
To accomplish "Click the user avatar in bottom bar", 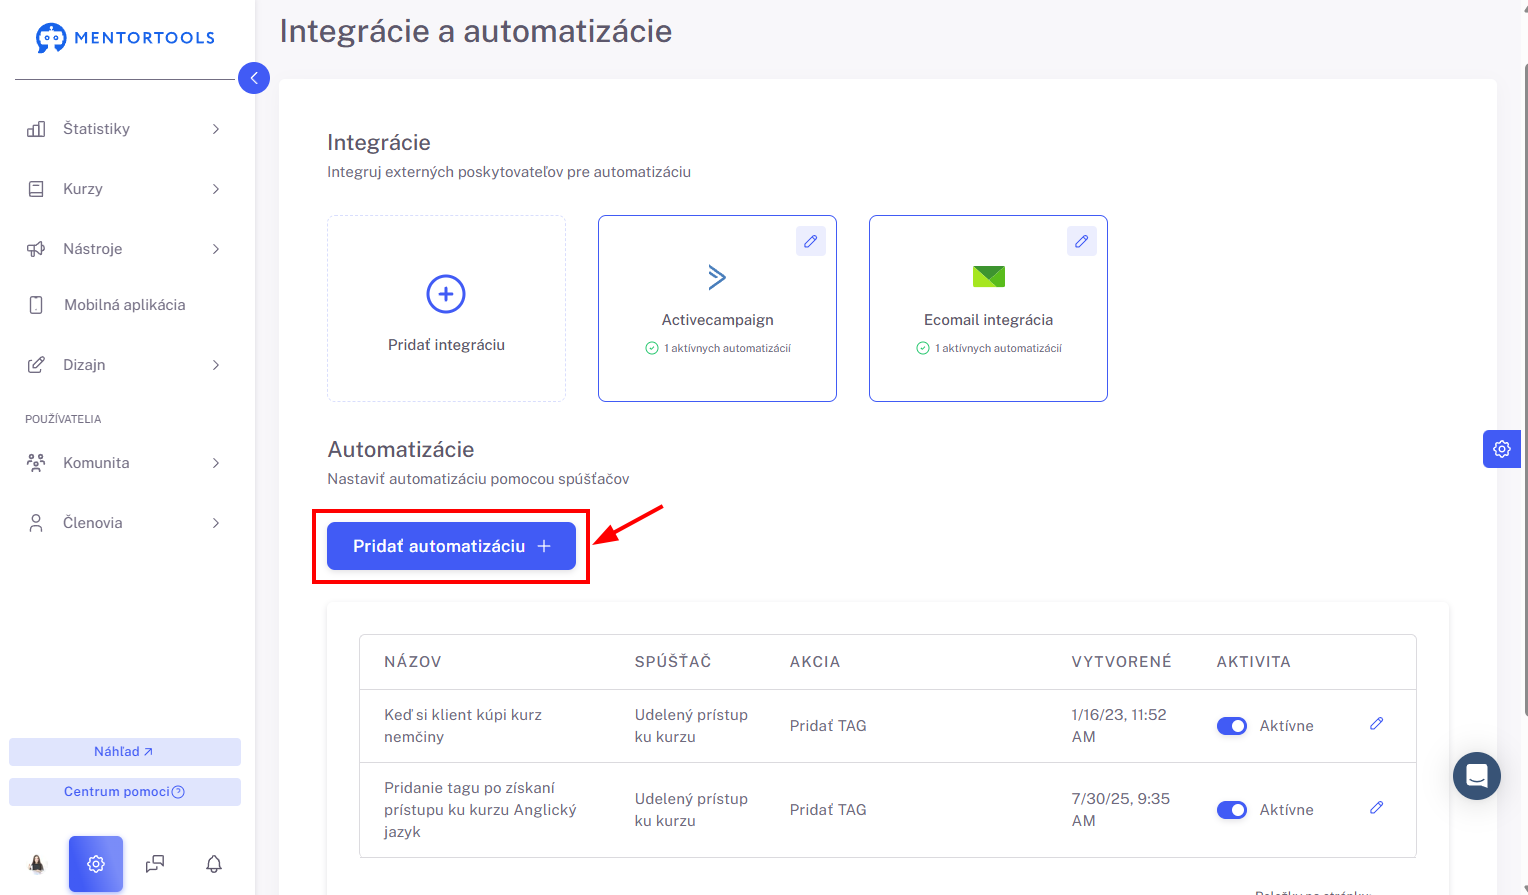I will click(37, 864).
